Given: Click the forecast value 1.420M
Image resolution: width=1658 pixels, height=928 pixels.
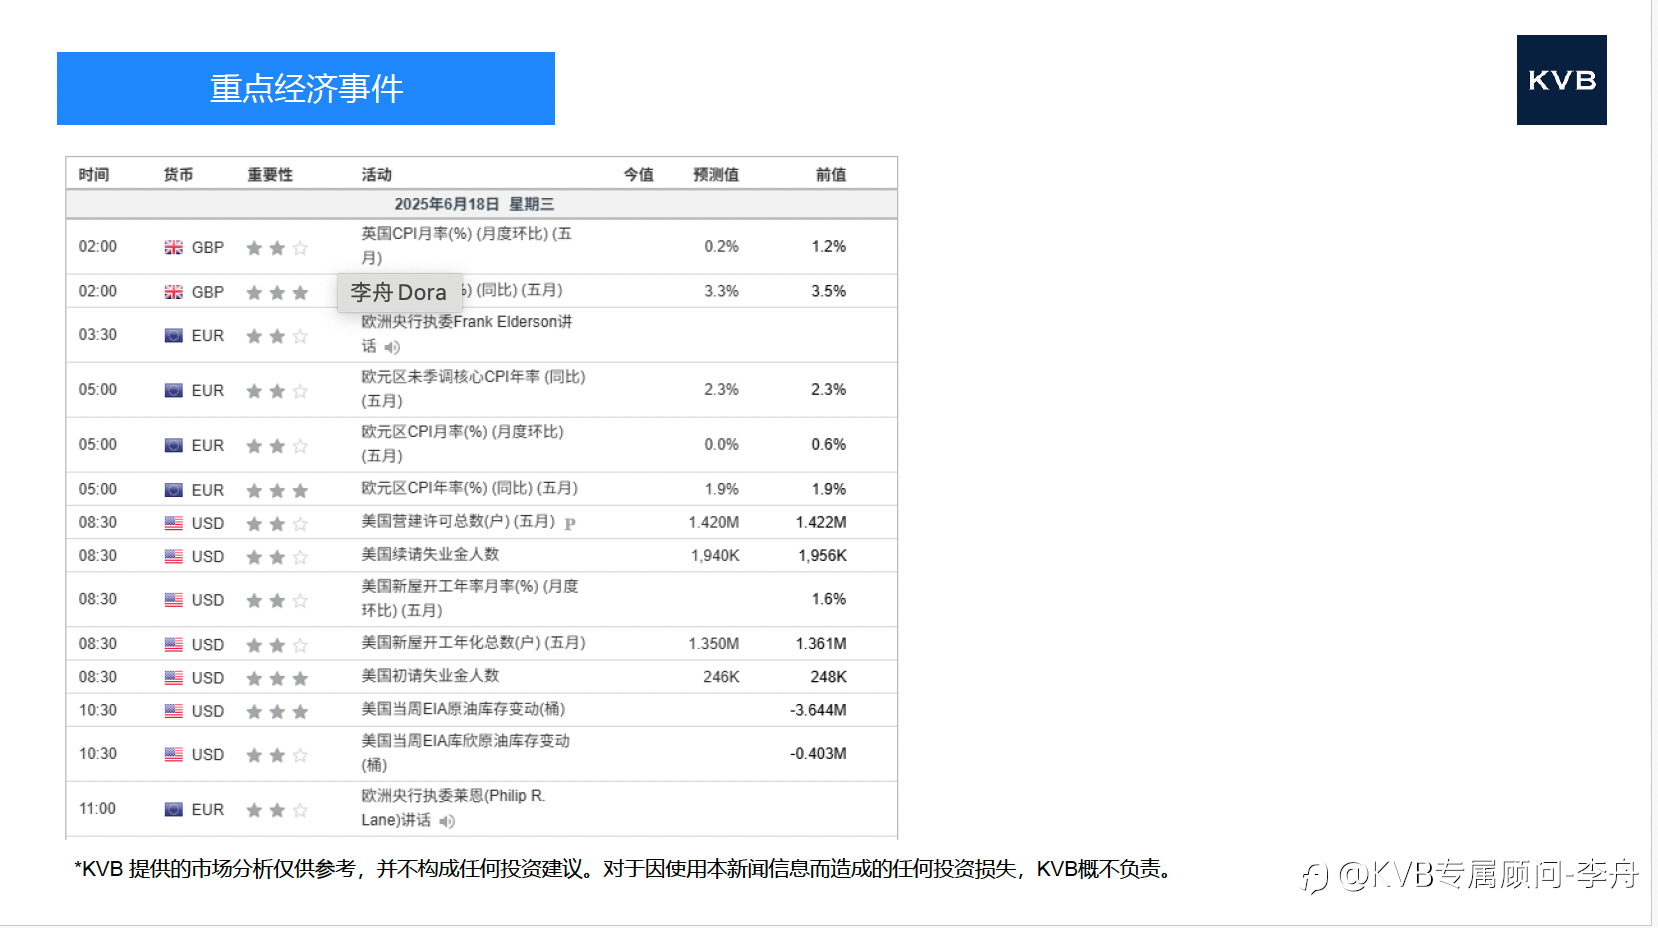Looking at the screenshot, I should click(x=714, y=522).
